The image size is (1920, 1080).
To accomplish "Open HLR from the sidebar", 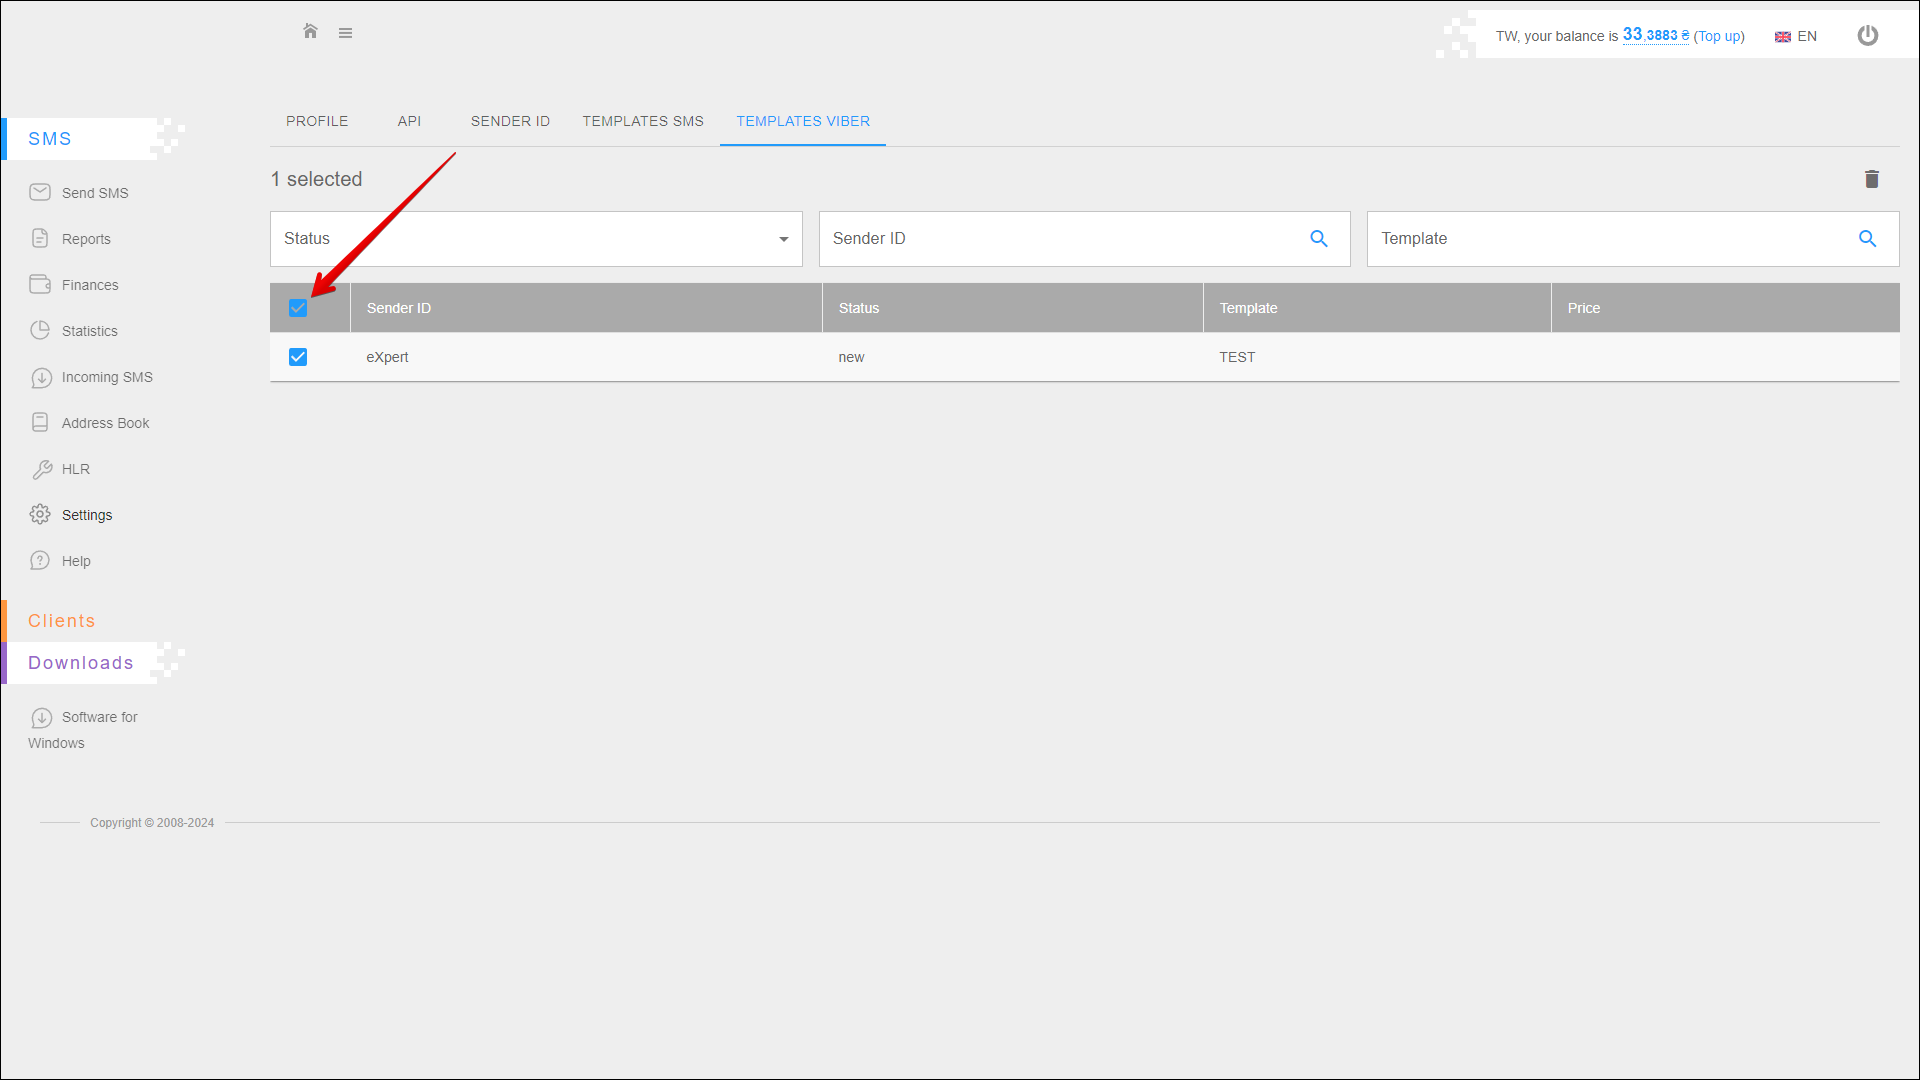I will click(x=75, y=469).
